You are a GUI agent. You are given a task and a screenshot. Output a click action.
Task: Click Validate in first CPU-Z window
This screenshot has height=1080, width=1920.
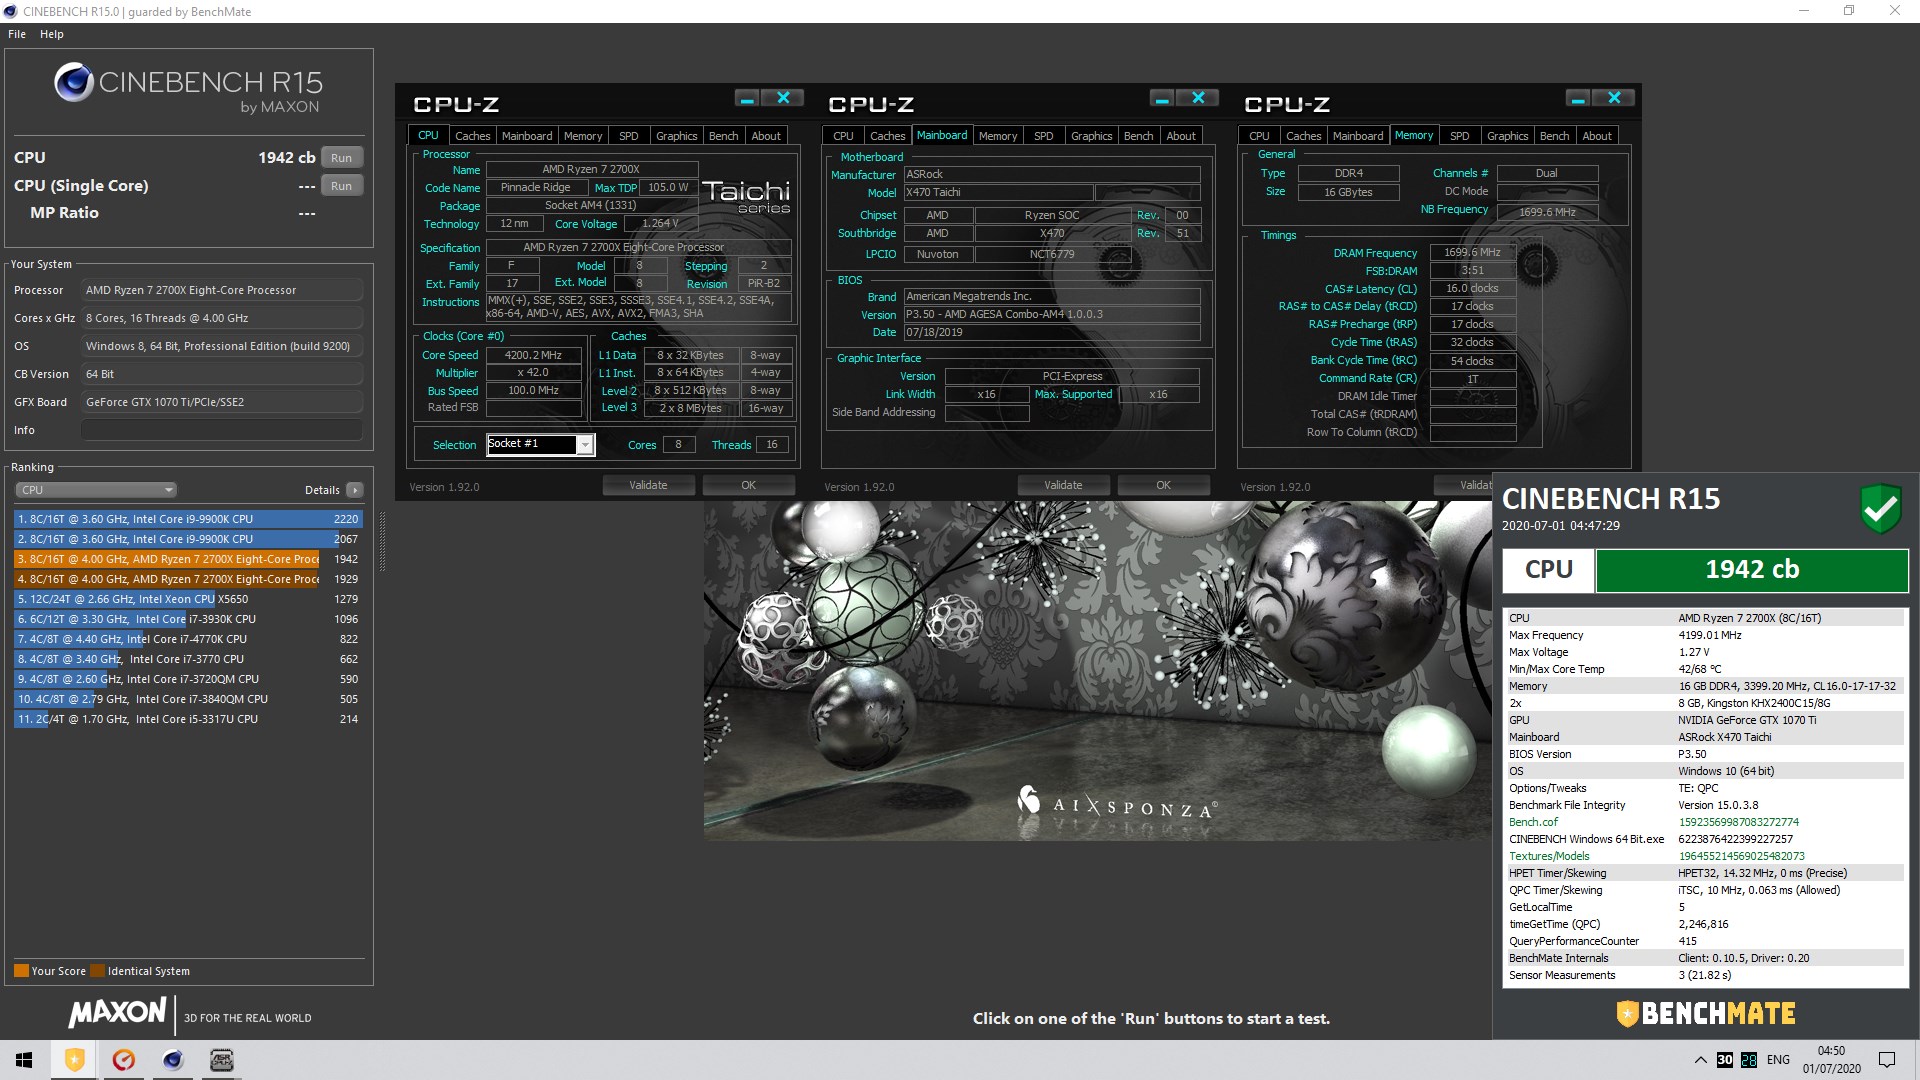click(648, 485)
